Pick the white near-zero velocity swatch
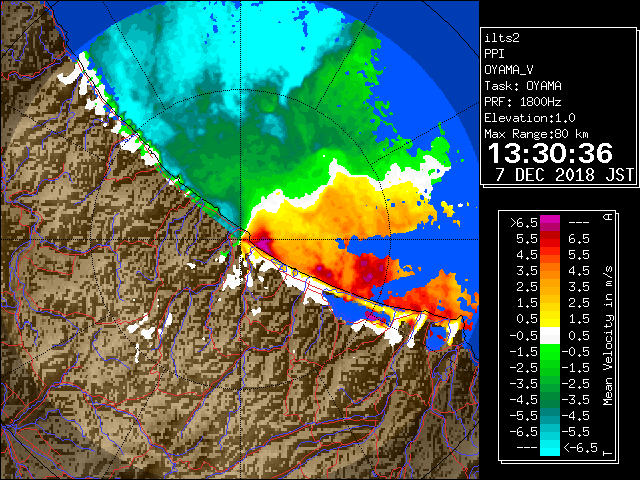This screenshot has height=480, width=640. click(550, 336)
